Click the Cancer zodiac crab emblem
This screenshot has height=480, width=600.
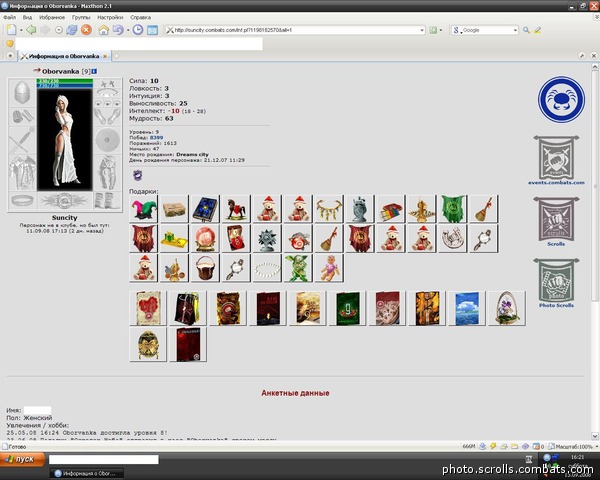tap(561, 99)
